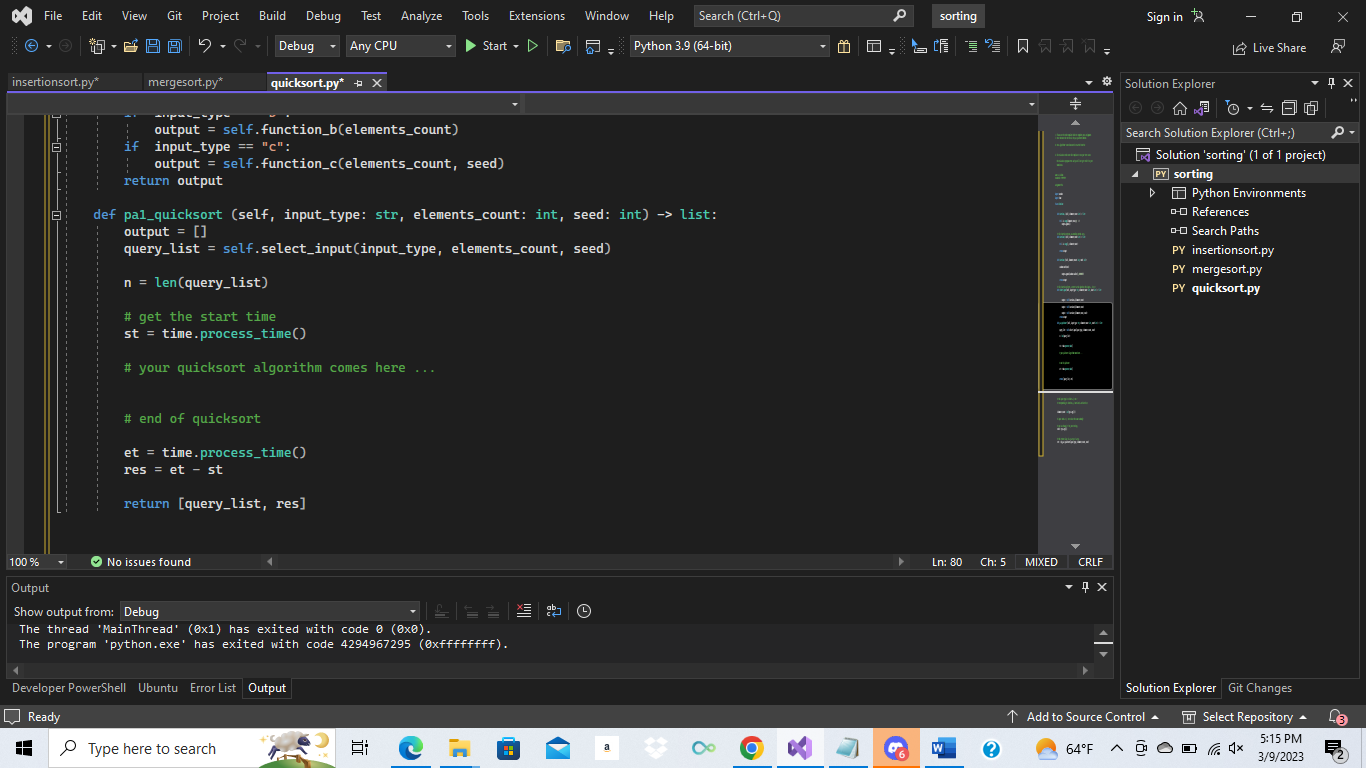The width and height of the screenshot is (1366, 768).
Task: Click the Save All double-disk icon
Action: pyautogui.click(x=174, y=46)
